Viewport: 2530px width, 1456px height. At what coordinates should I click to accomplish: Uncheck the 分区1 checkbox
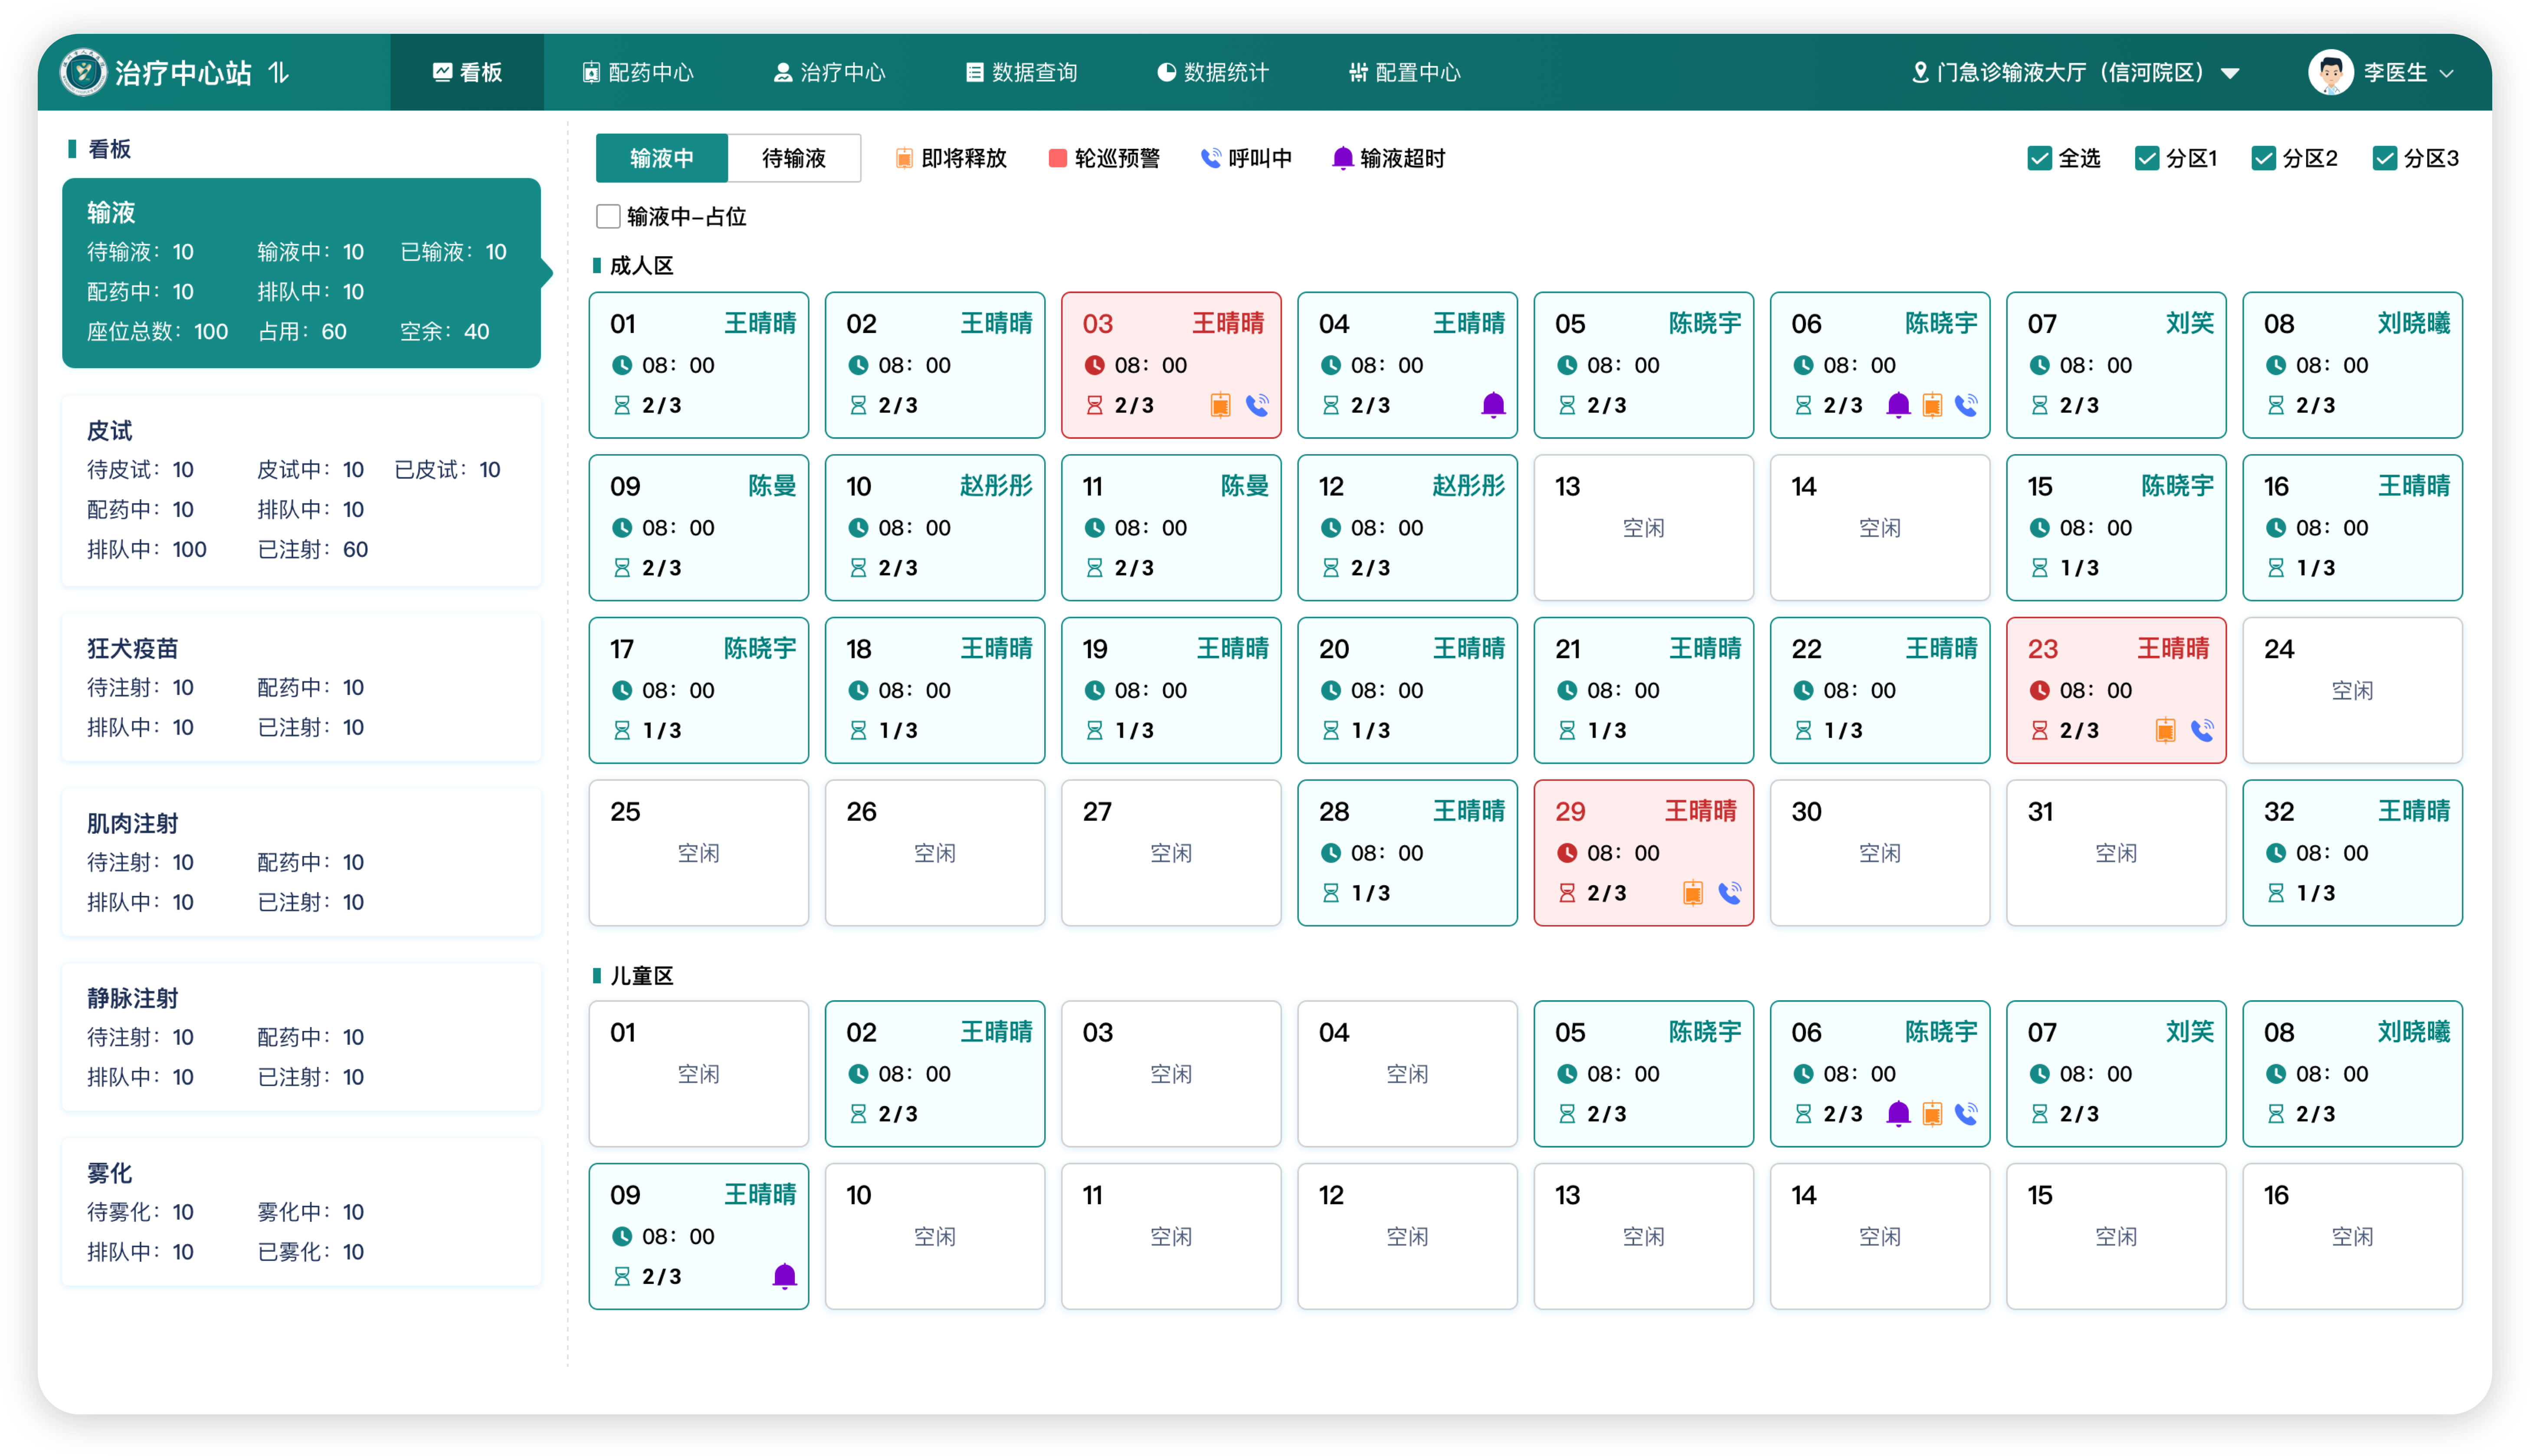[2146, 158]
